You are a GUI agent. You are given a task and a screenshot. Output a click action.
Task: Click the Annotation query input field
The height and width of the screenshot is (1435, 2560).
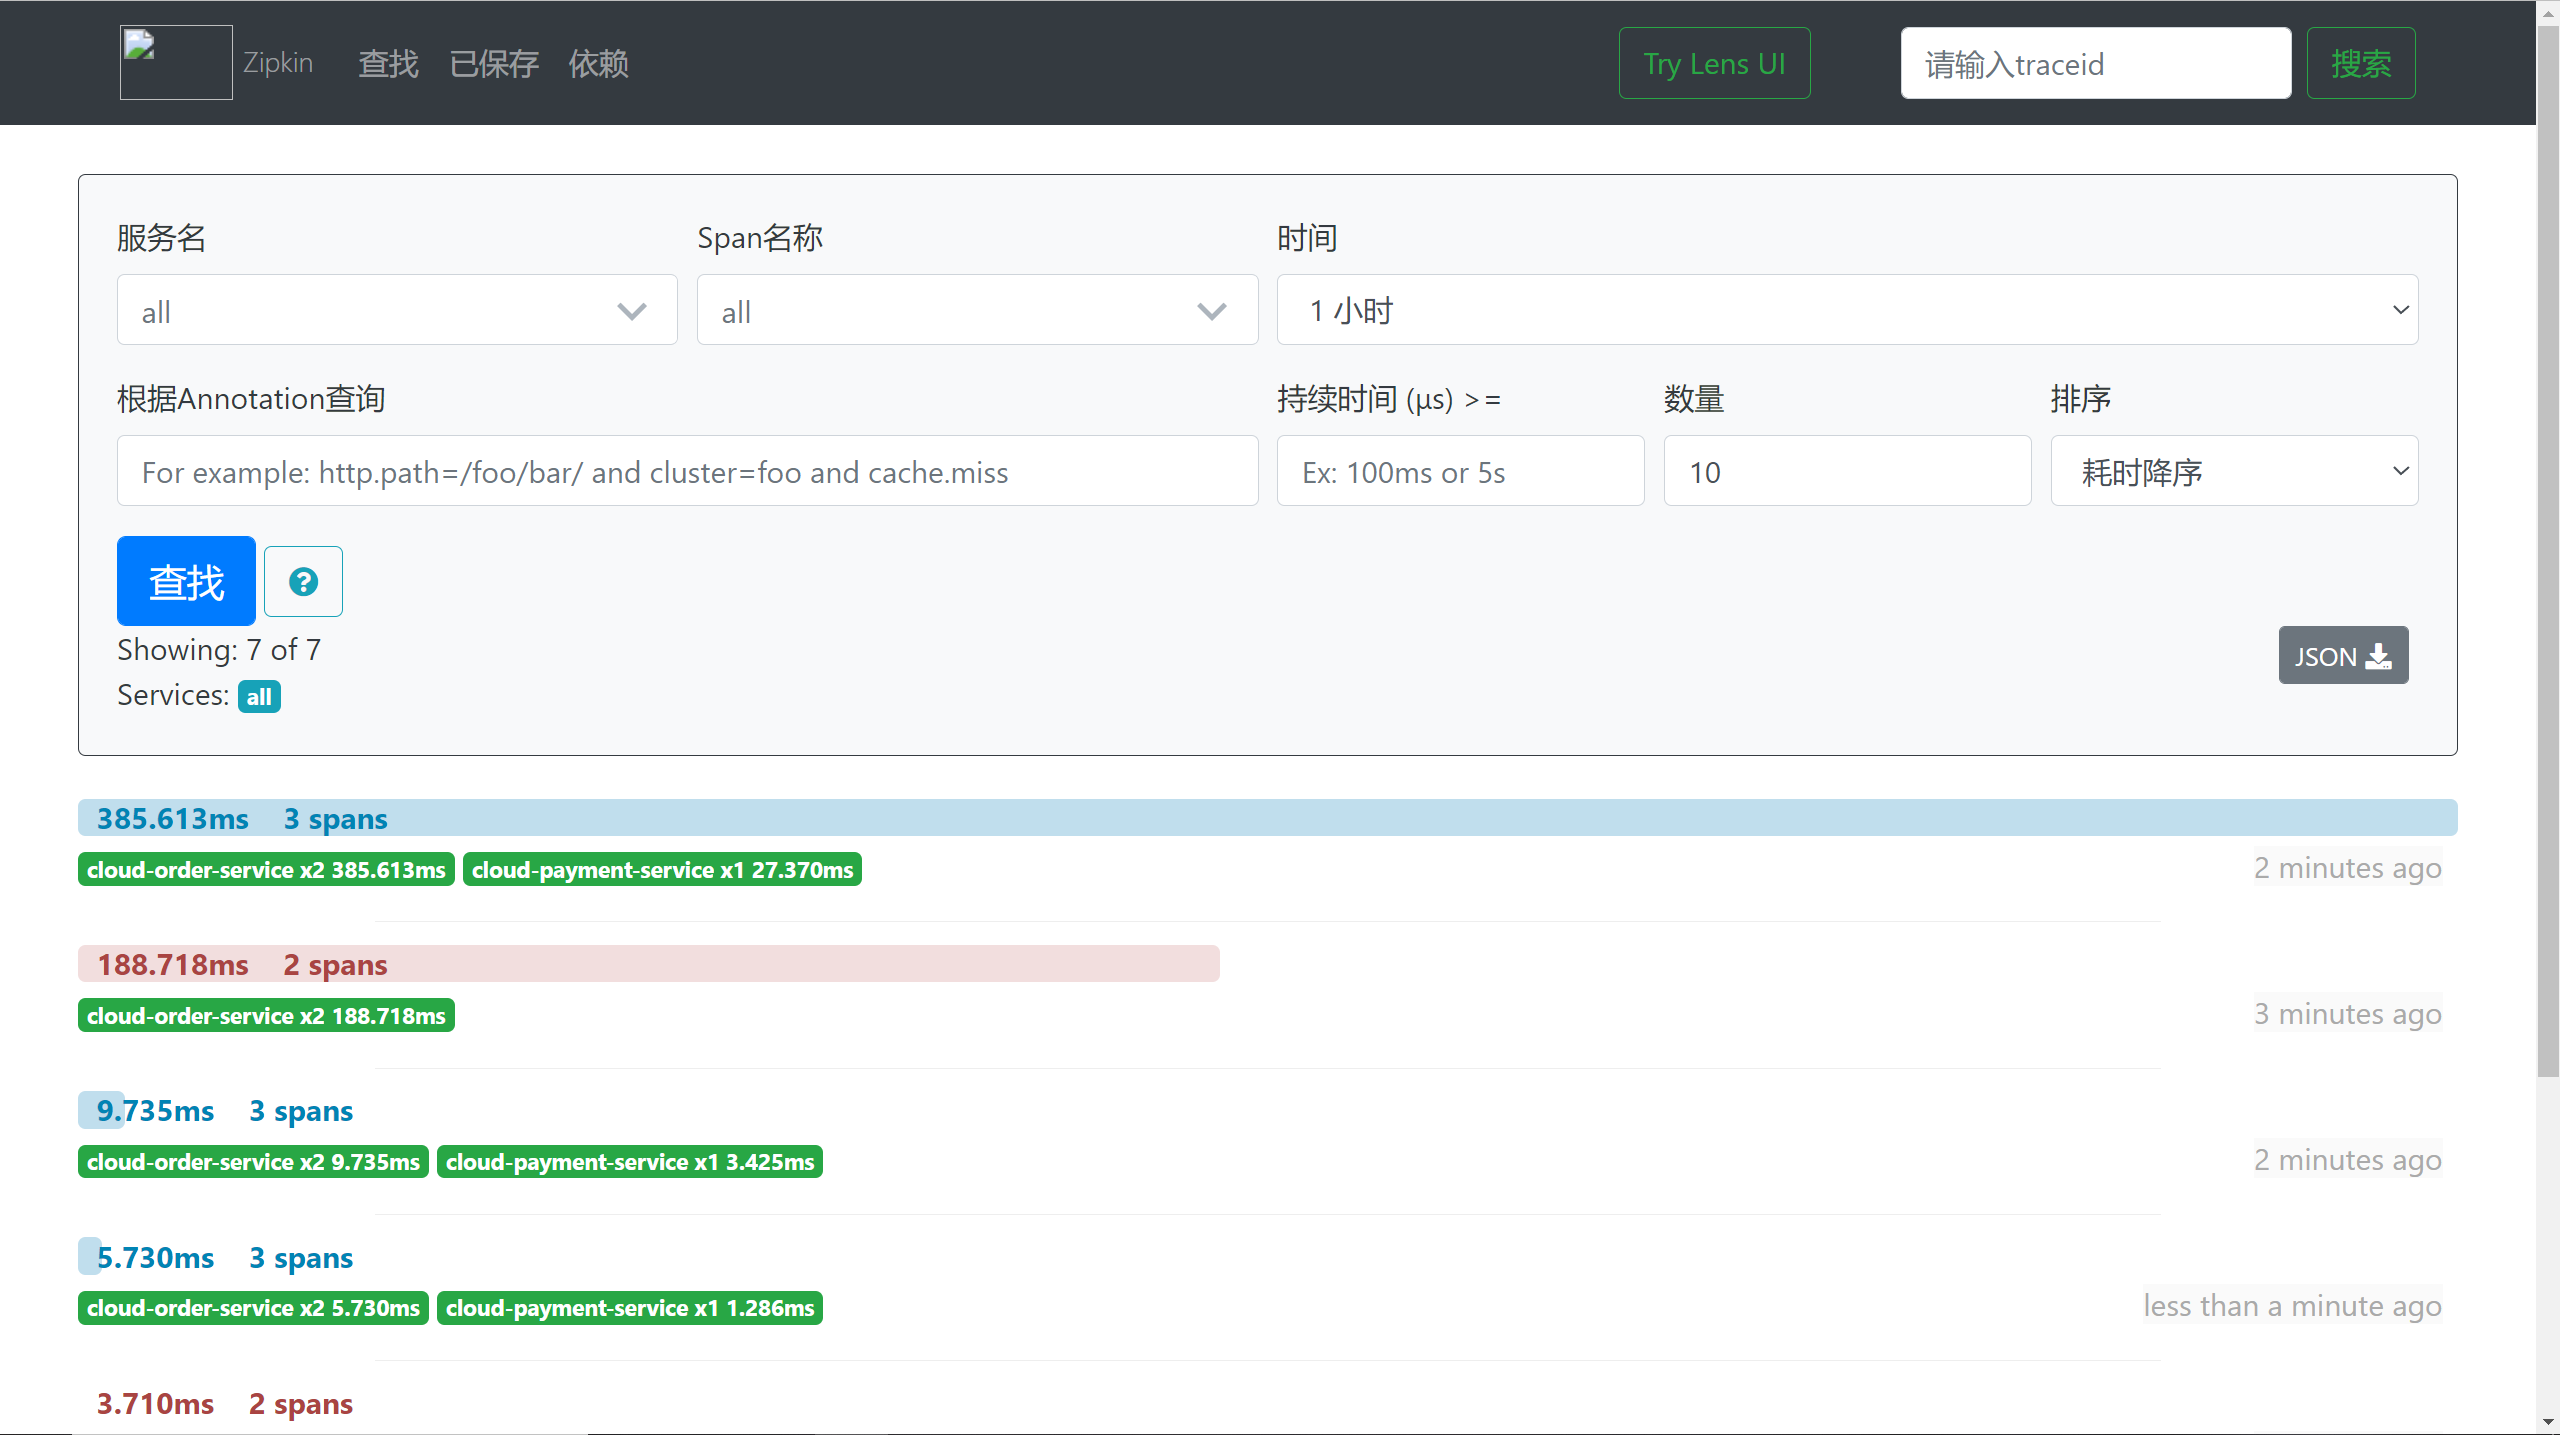pyautogui.click(x=687, y=471)
